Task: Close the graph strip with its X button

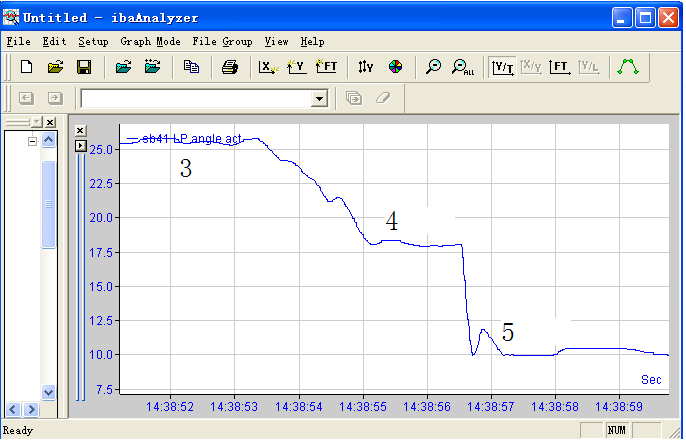Action: pos(81,131)
